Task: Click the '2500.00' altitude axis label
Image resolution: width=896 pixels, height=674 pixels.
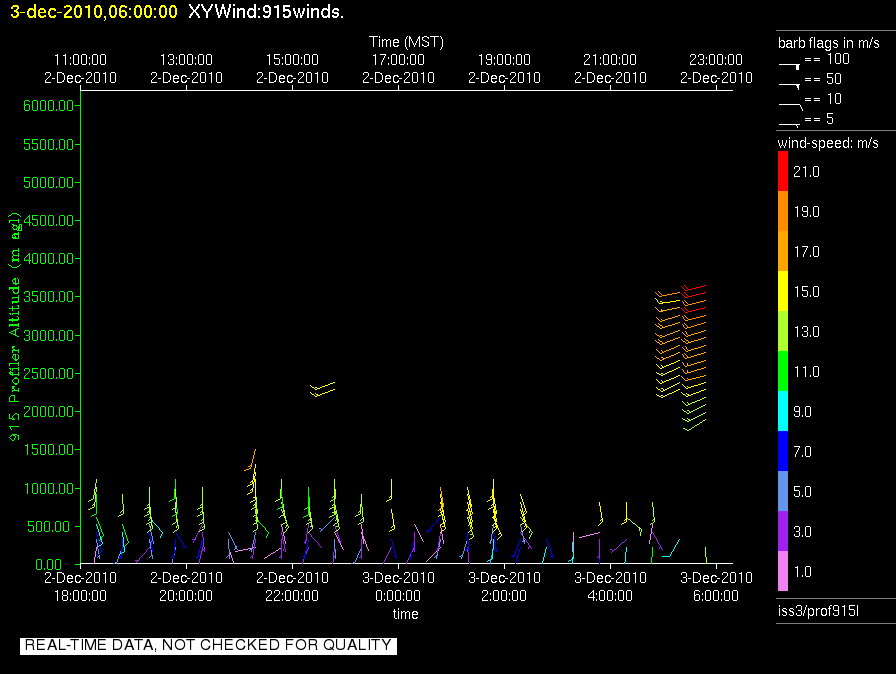Action: 49,374
